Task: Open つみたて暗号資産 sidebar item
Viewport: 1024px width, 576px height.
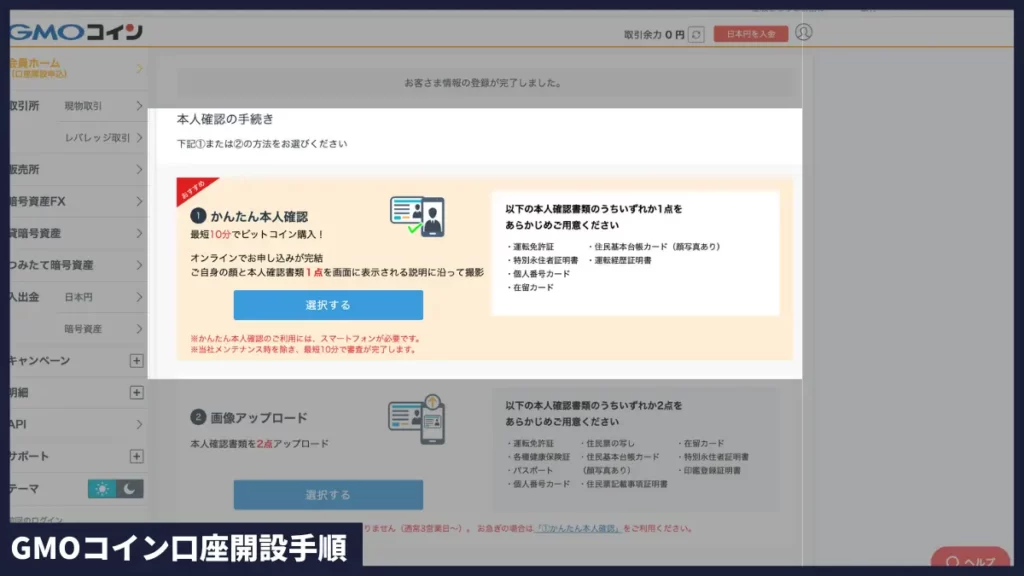Action: click(x=51, y=265)
